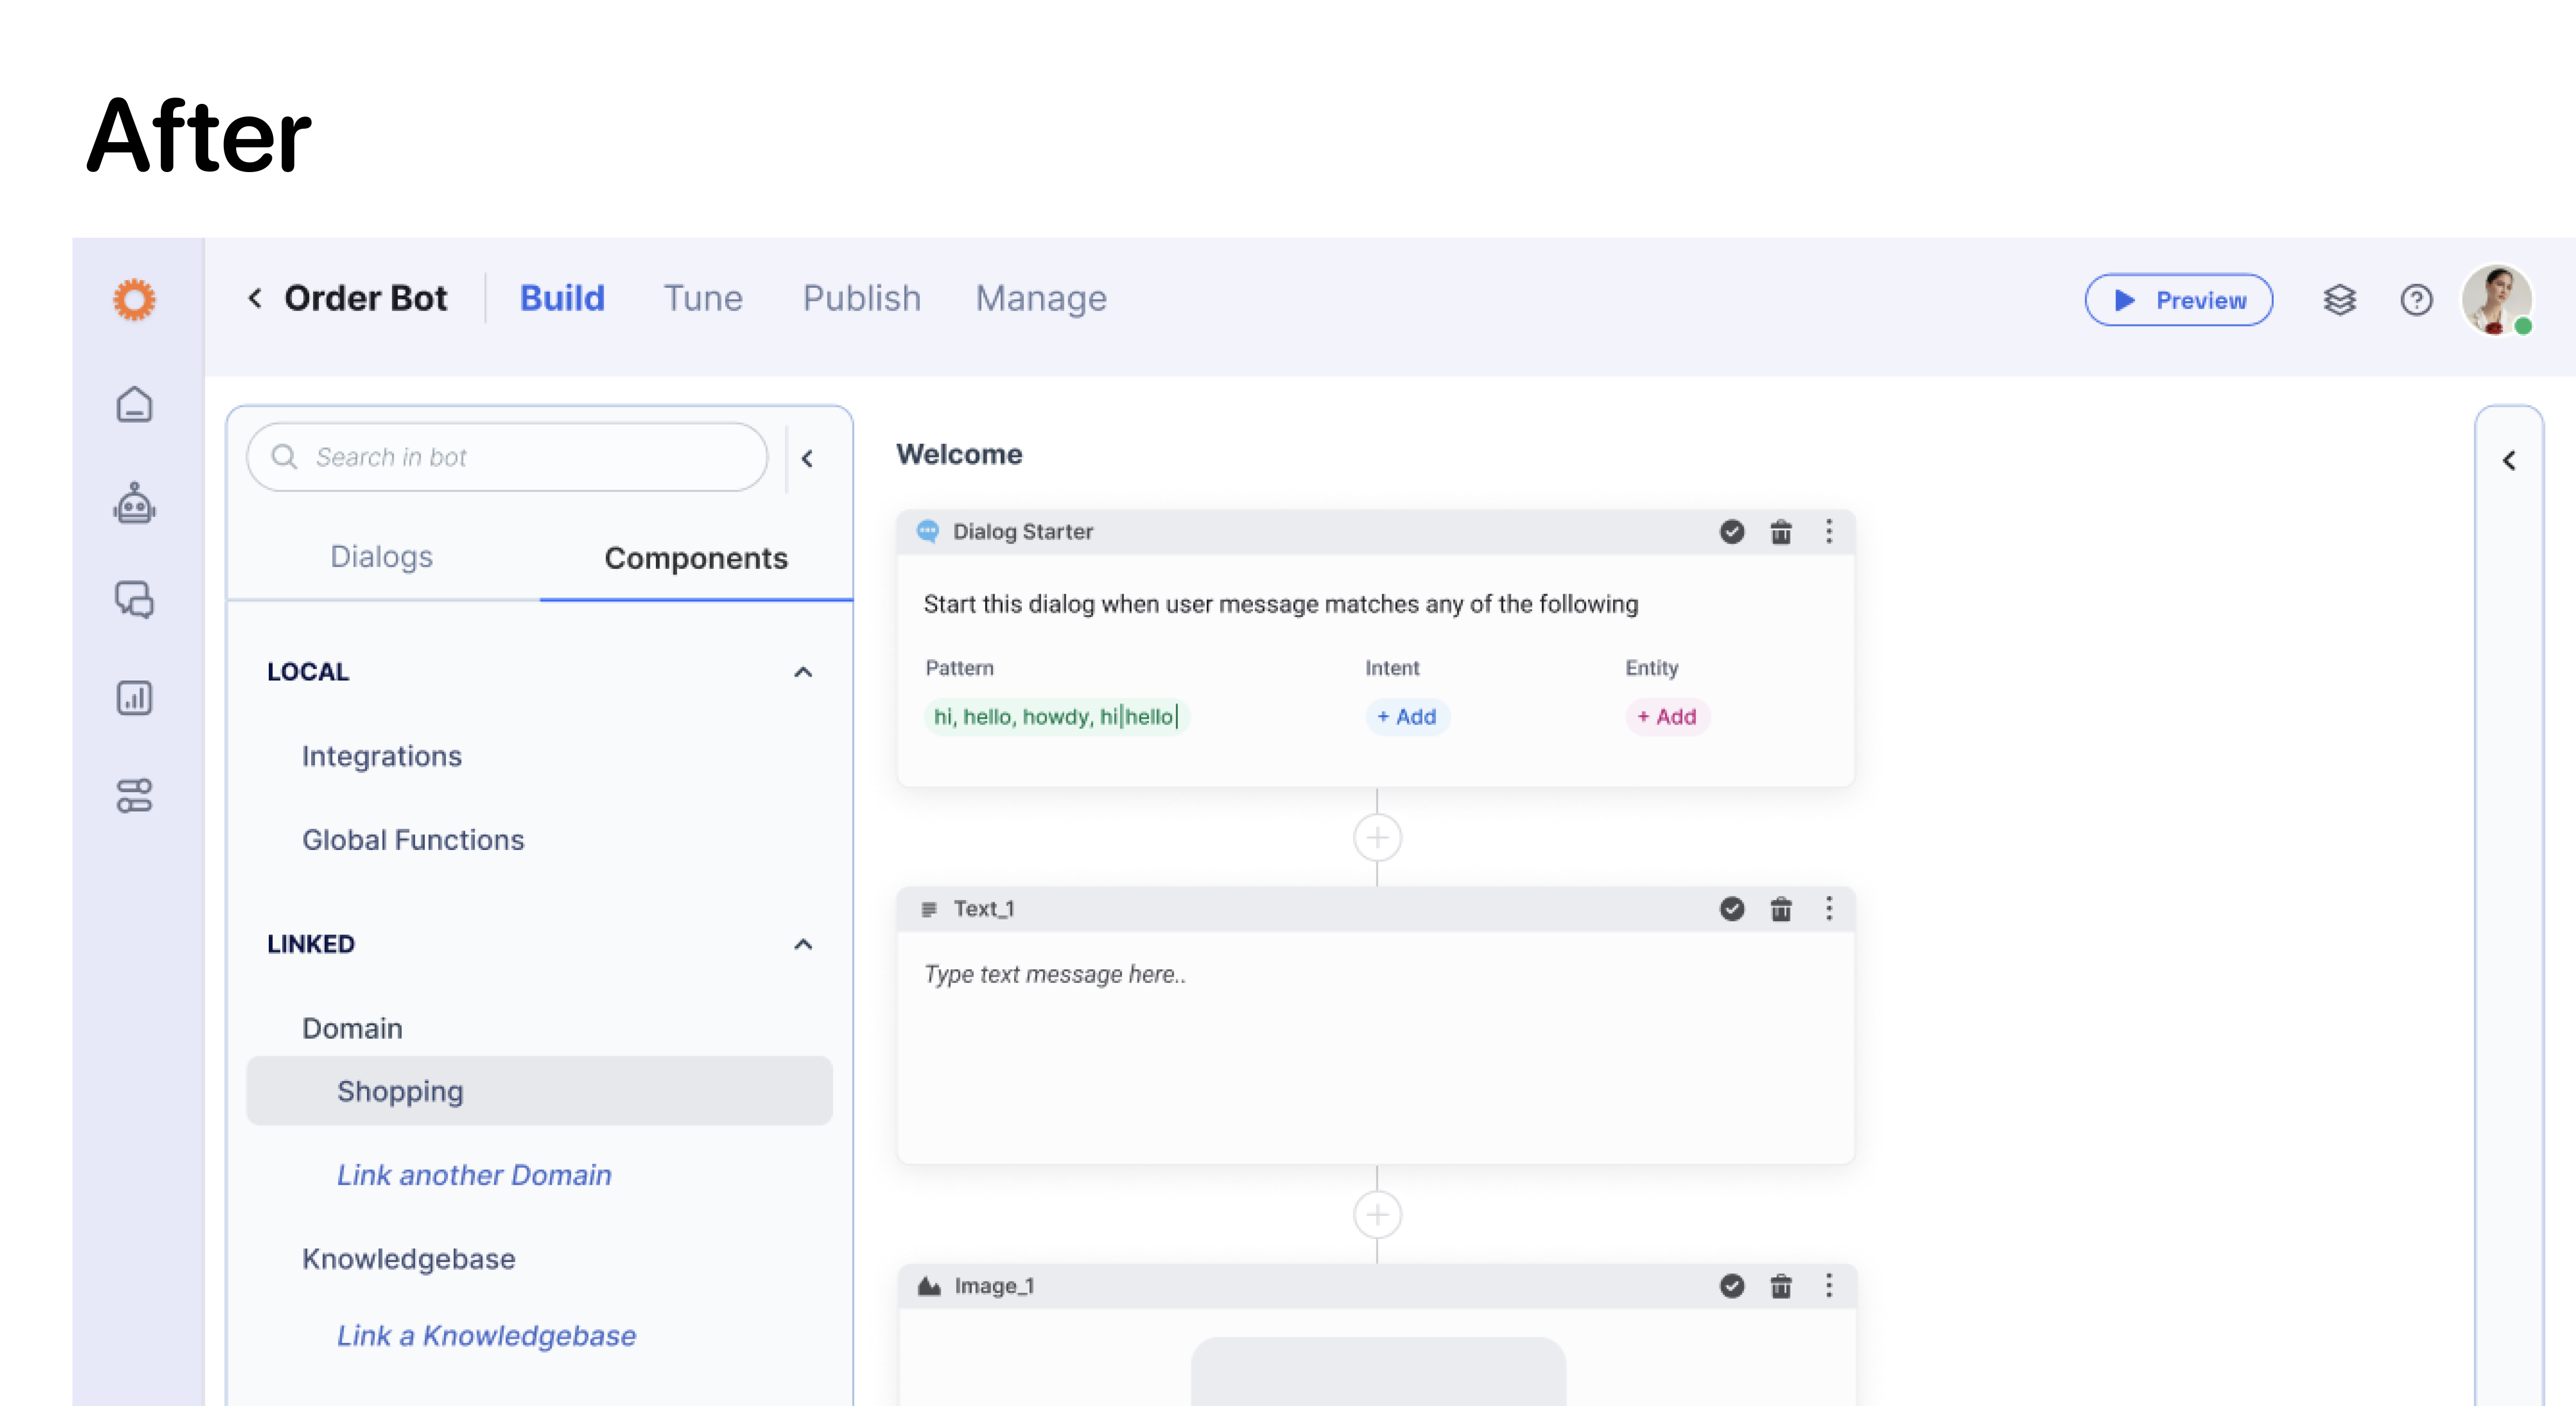This screenshot has width=2576, height=1406.
Task: Click the Preview button
Action: coord(2179,300)
